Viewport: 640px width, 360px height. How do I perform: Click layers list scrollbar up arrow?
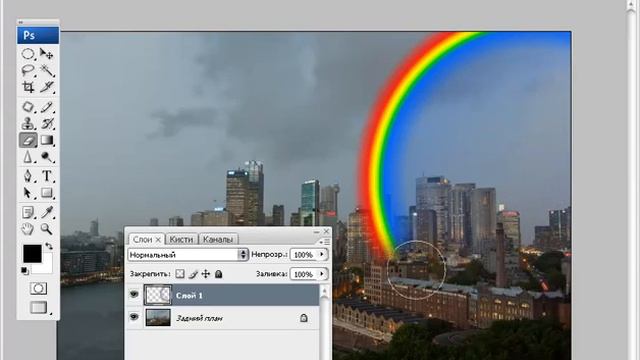[324, 291]
